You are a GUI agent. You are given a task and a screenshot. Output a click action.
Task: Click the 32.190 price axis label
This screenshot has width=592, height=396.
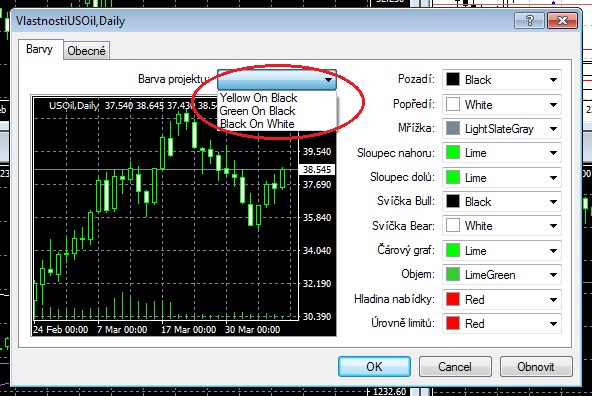317,284
